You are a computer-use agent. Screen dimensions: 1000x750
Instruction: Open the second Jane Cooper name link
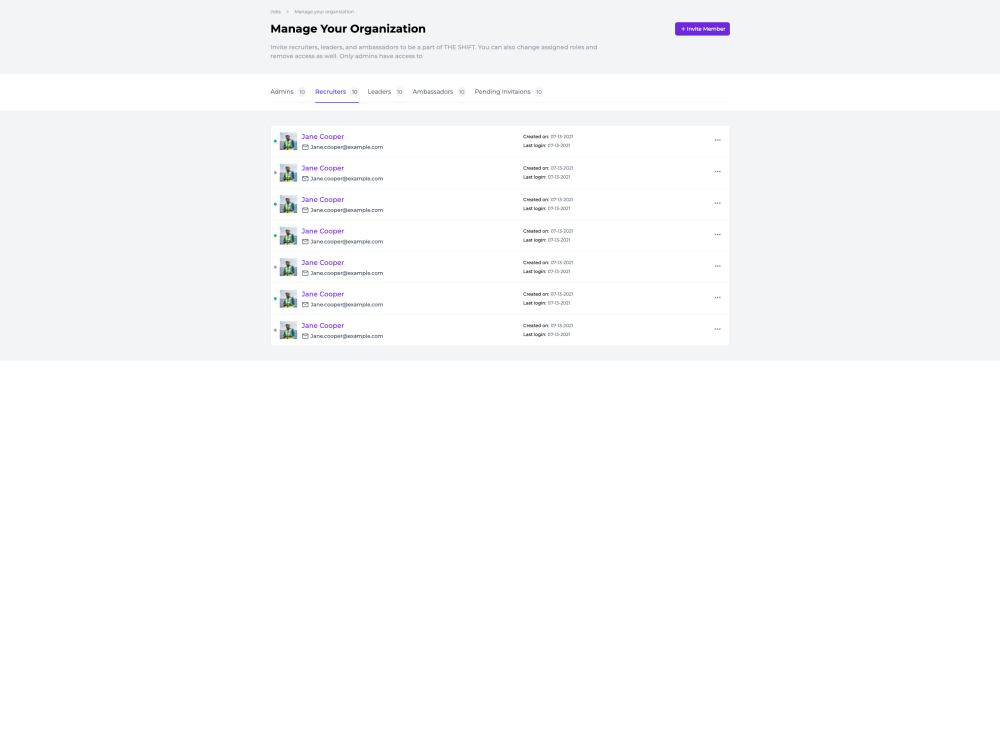point(323,168)
